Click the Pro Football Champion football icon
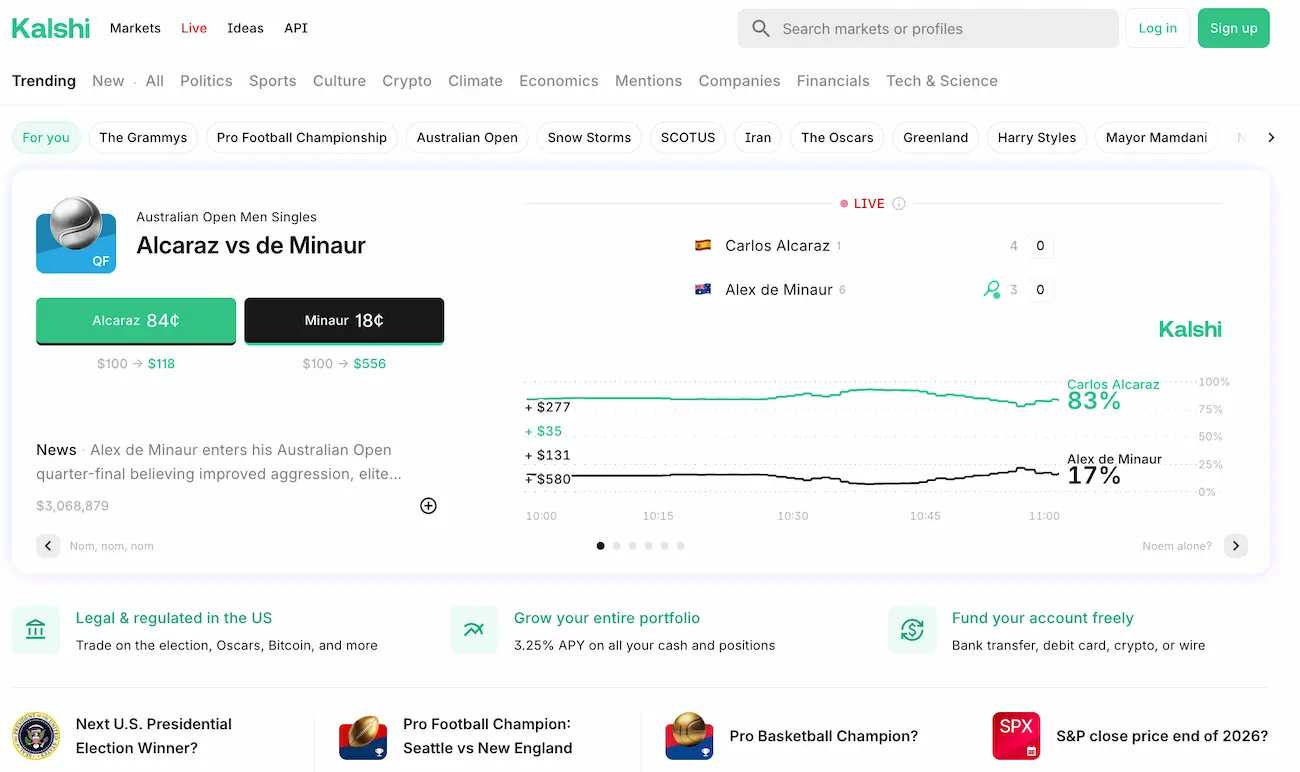 pos(363,737)
